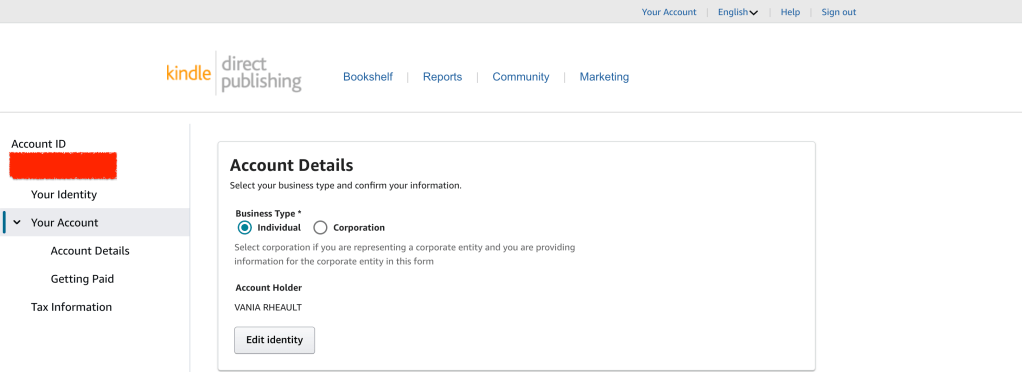Screen dimensions: 1022x372
Task: Click the Edit identity button
Action: coord(274,340)
